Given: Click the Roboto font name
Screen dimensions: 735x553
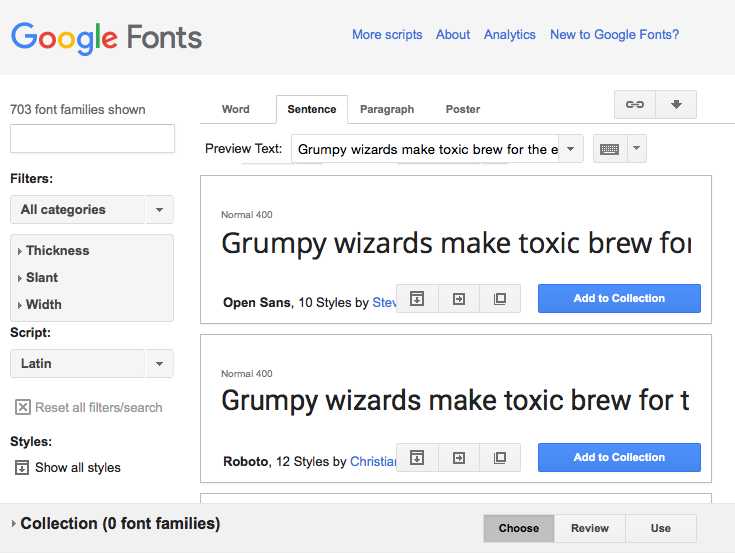Looking at the screenshot, I should pyautogui.click(x=246, y=462).
